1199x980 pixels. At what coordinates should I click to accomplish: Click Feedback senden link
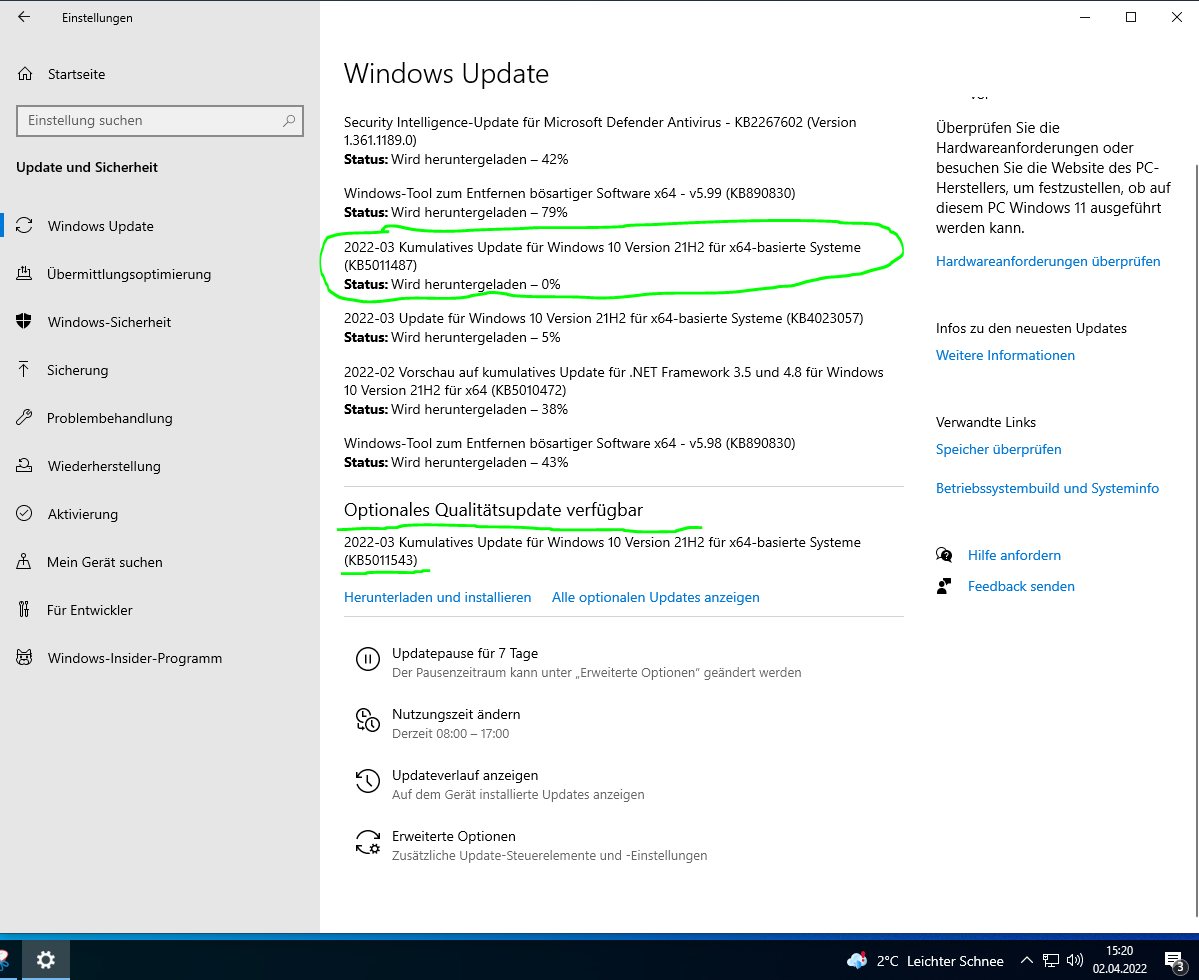[1021, 586]
